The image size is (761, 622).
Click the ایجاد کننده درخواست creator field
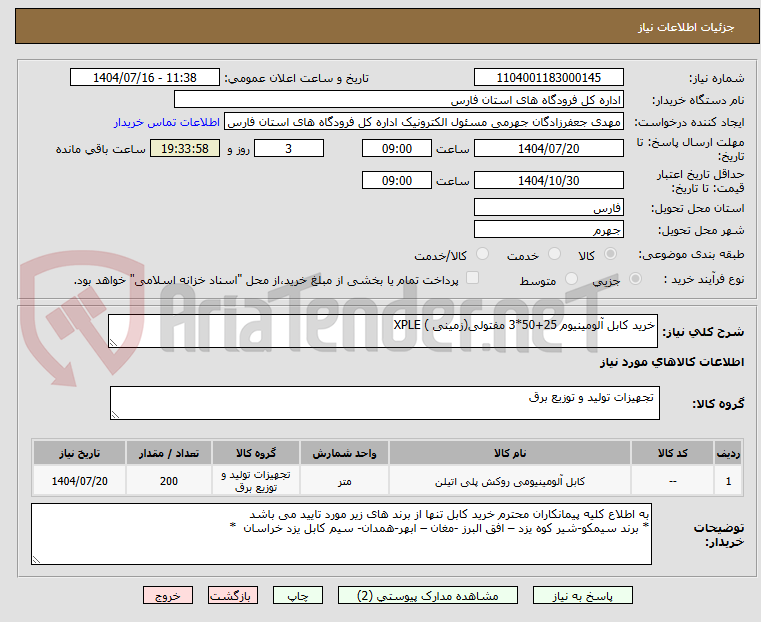pyautogui.click(x=423, y=122)
